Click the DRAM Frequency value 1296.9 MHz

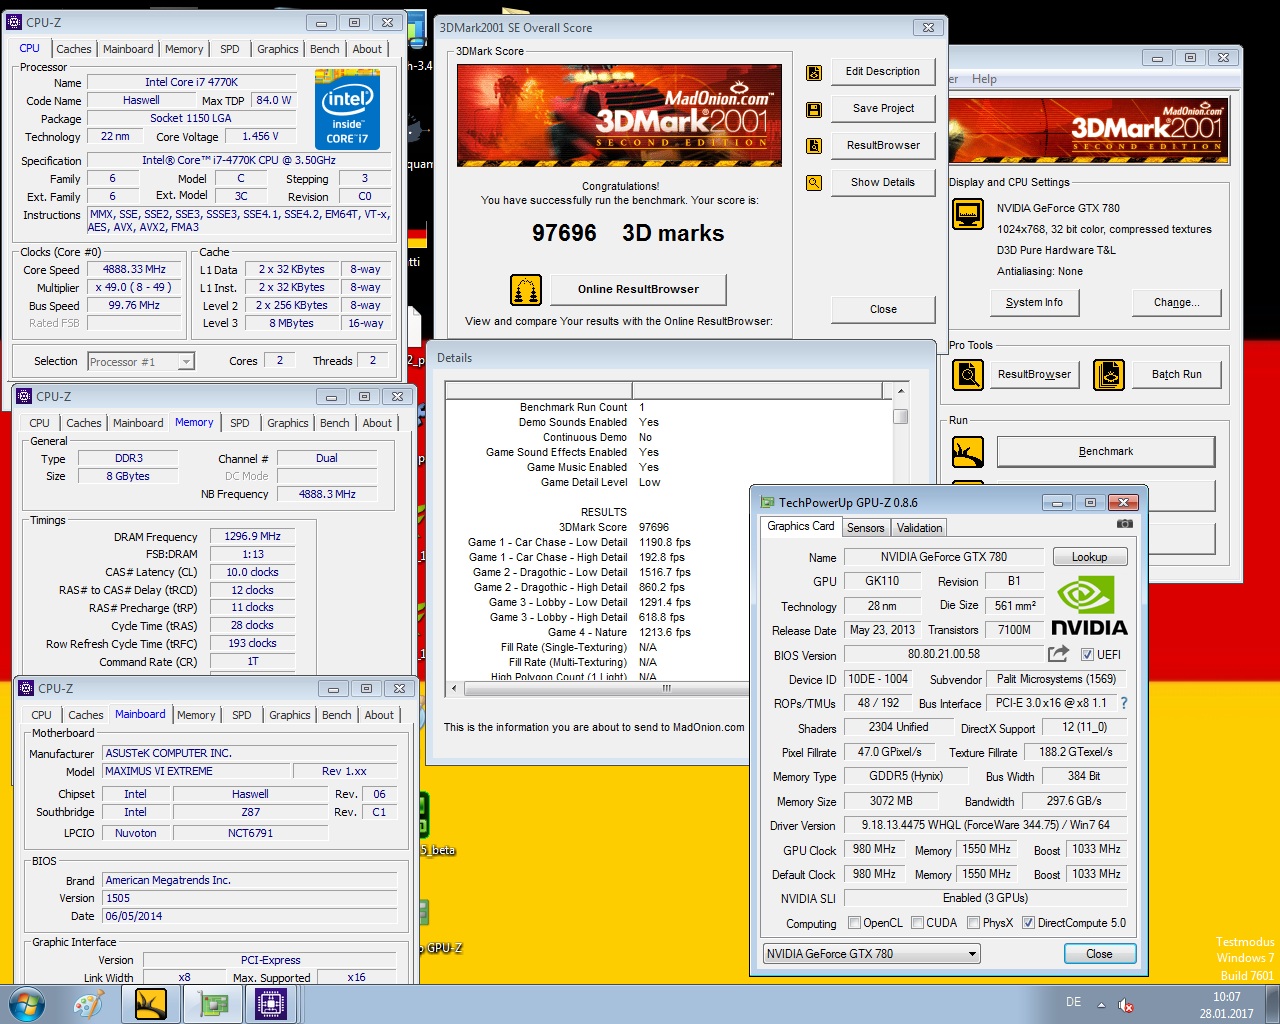pos(252,537)
